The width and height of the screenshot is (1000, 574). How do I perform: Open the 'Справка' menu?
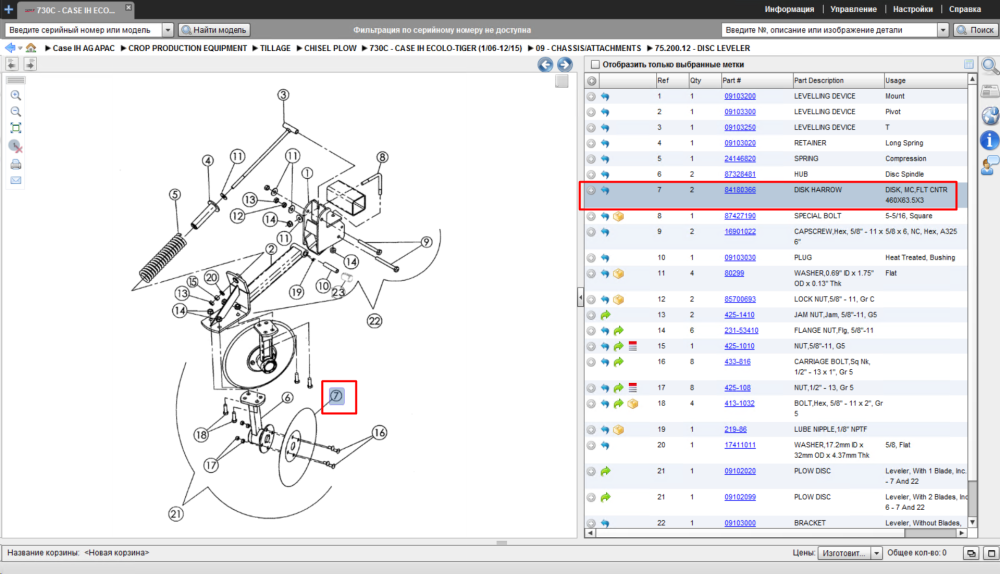[964, 9]
